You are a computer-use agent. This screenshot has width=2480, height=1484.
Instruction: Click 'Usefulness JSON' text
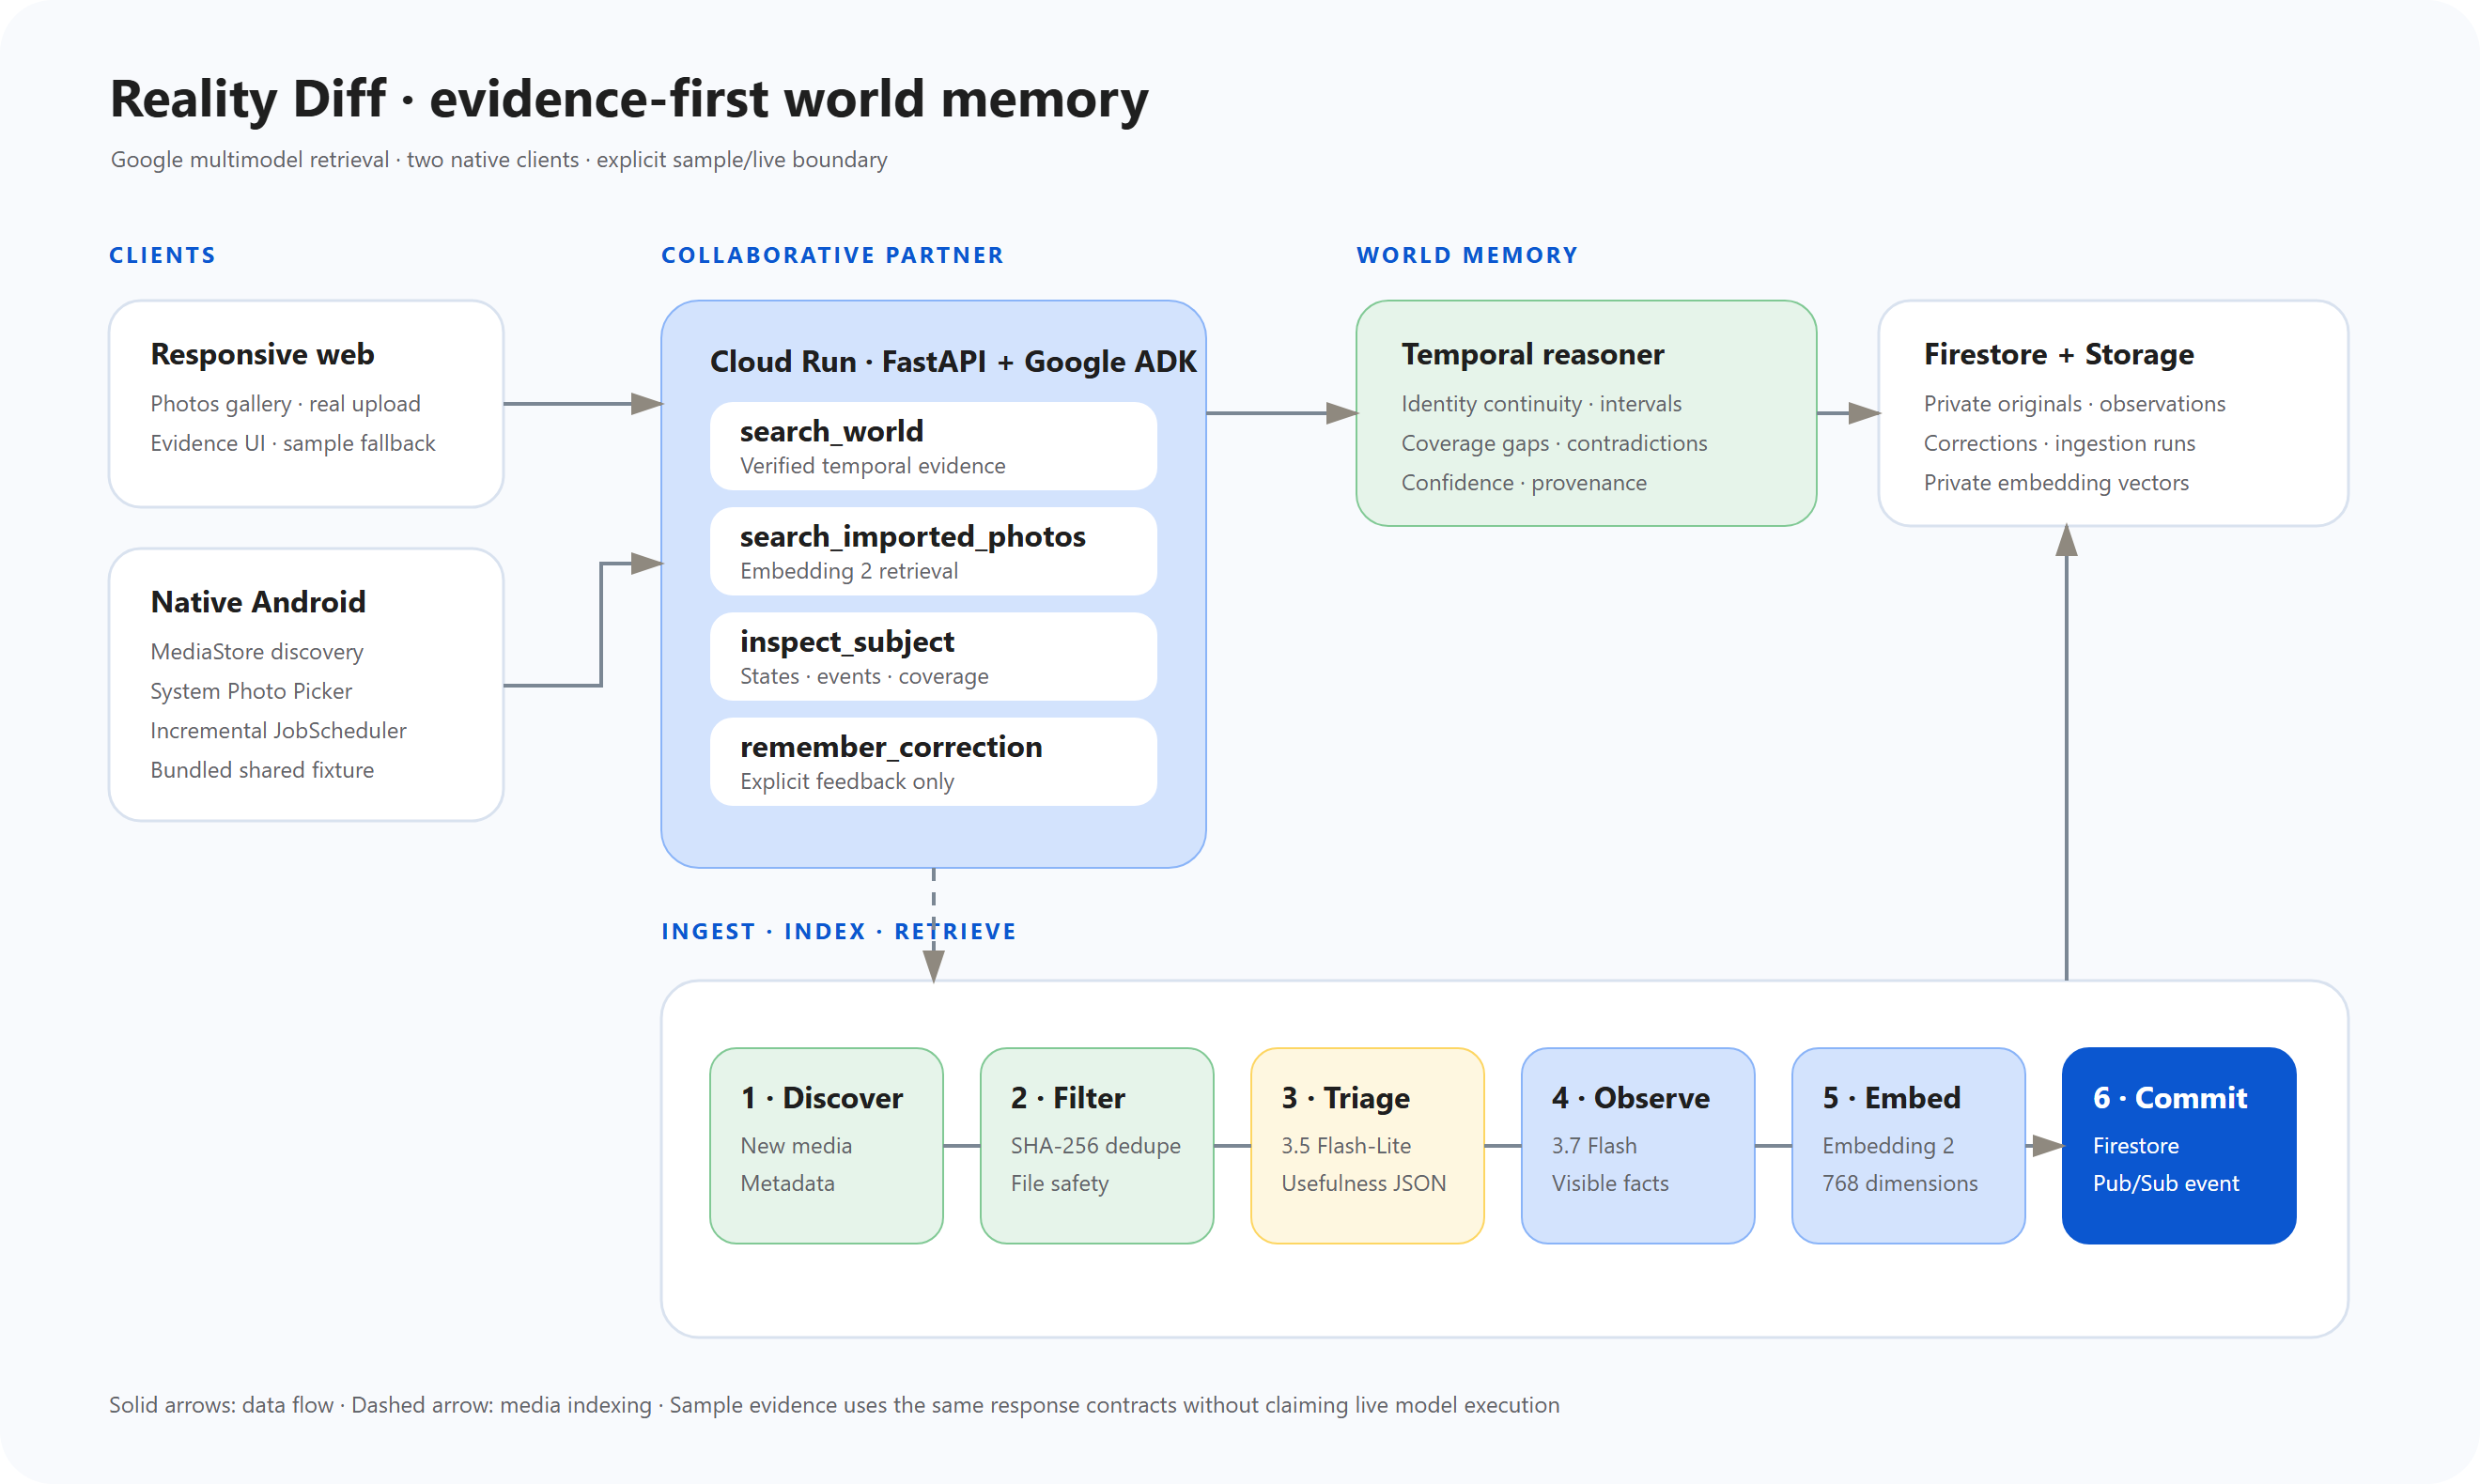pos(1363,1184)
